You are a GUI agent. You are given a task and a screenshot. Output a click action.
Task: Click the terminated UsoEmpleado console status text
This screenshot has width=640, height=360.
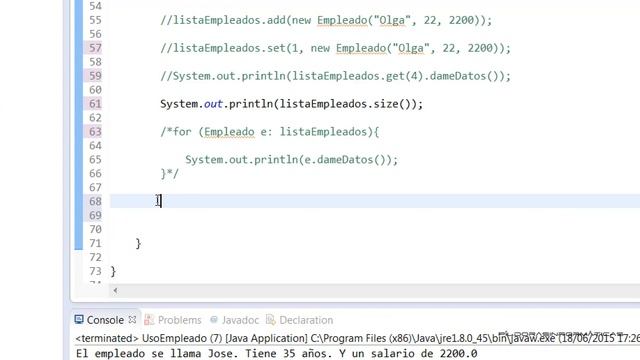[357, 338]
